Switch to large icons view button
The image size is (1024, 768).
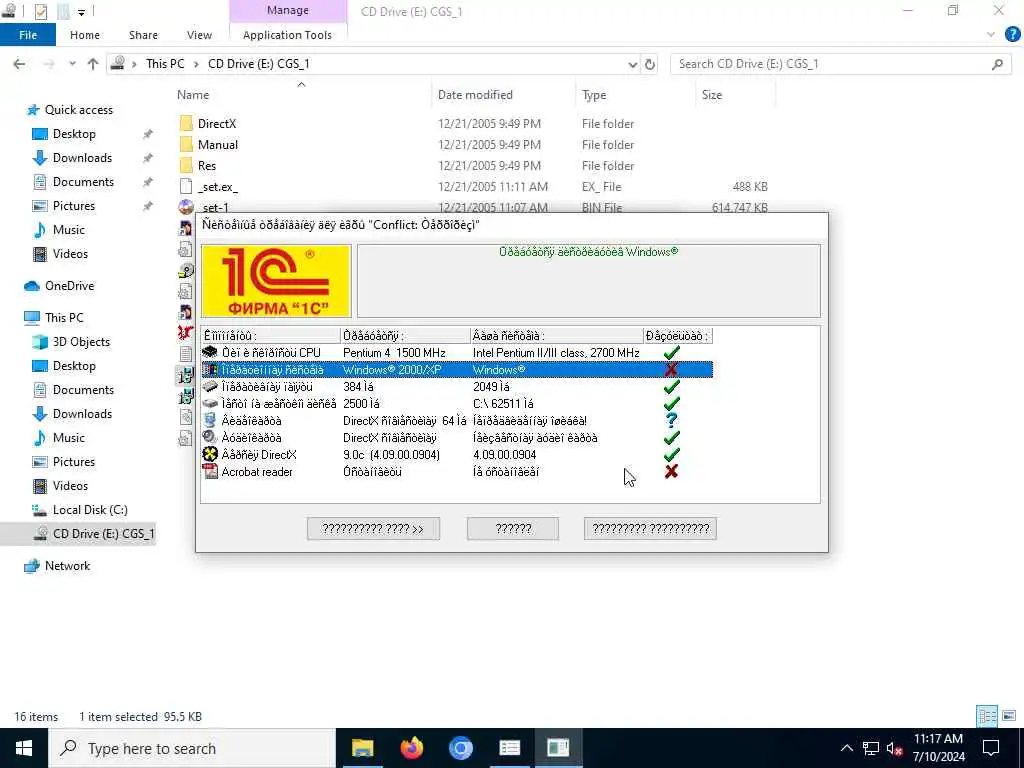[1009, 716]
